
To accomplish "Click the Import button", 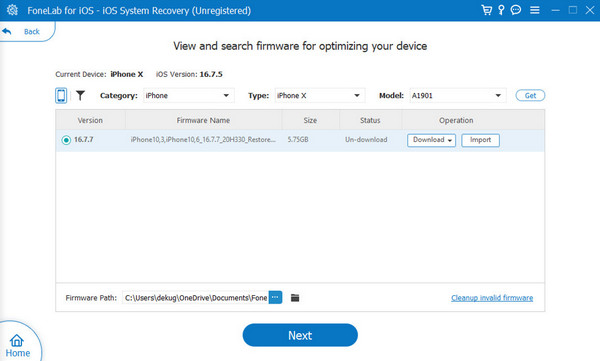I will point(480,140).
